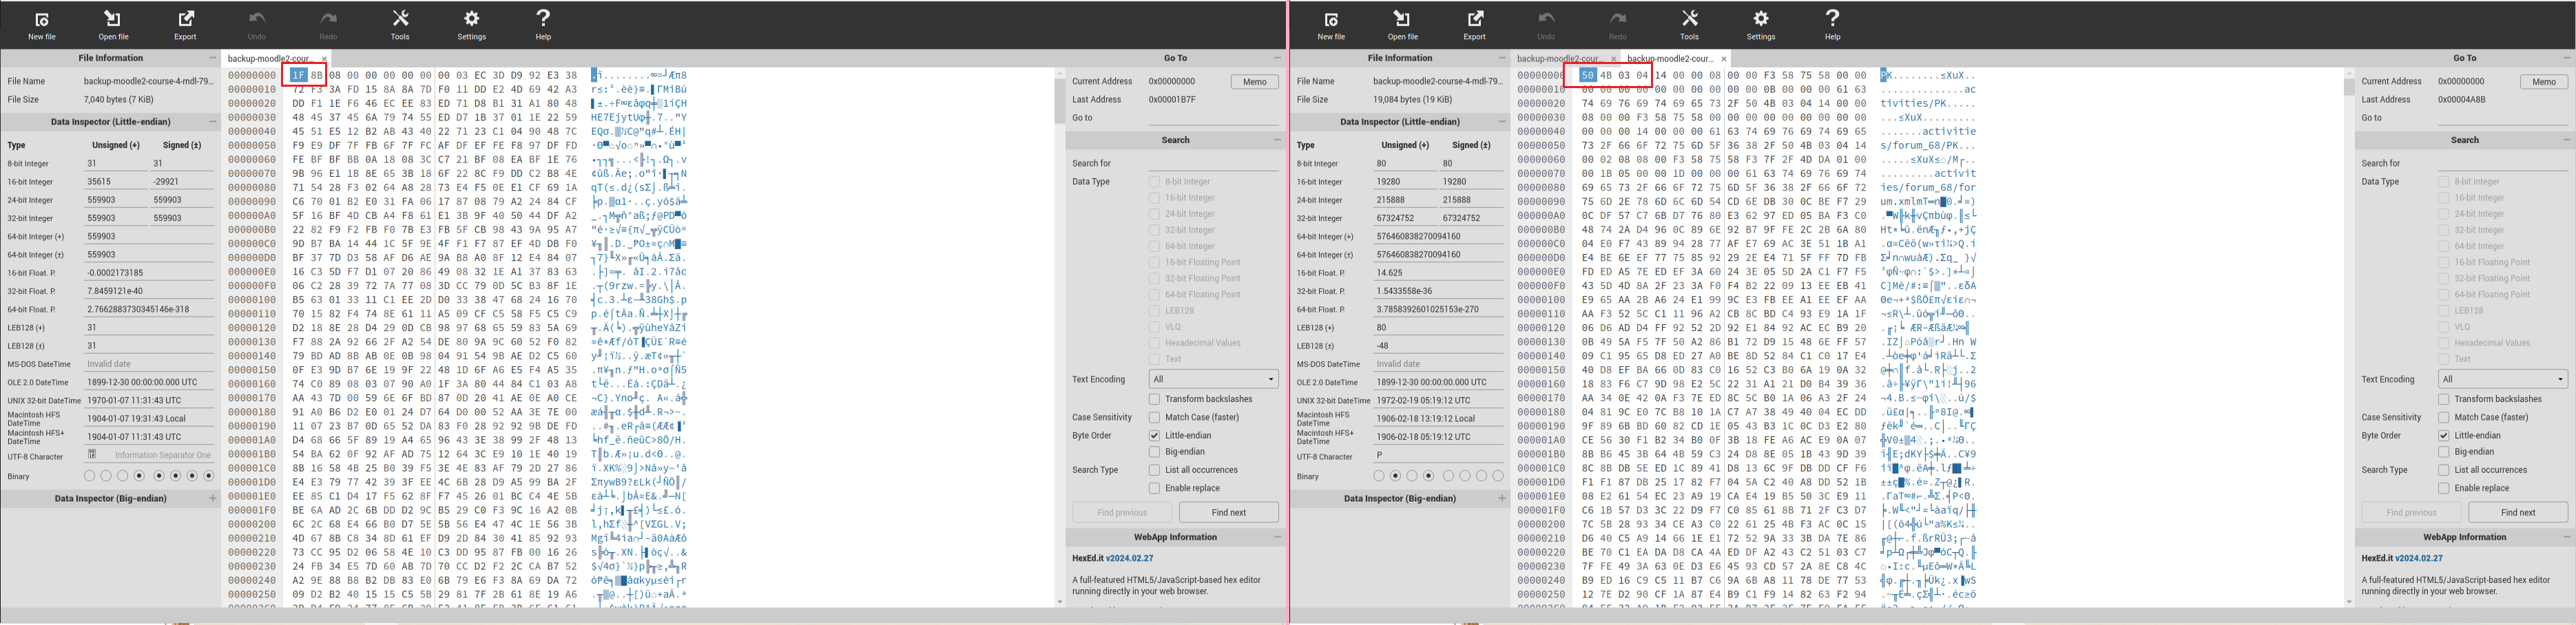Click New file icon in left window
The image size is (2576, 625).
(x=42, y=20)
